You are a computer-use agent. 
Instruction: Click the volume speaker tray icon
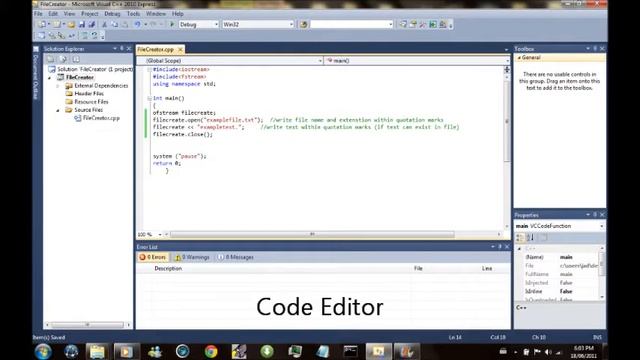click(x=548, y=352)
